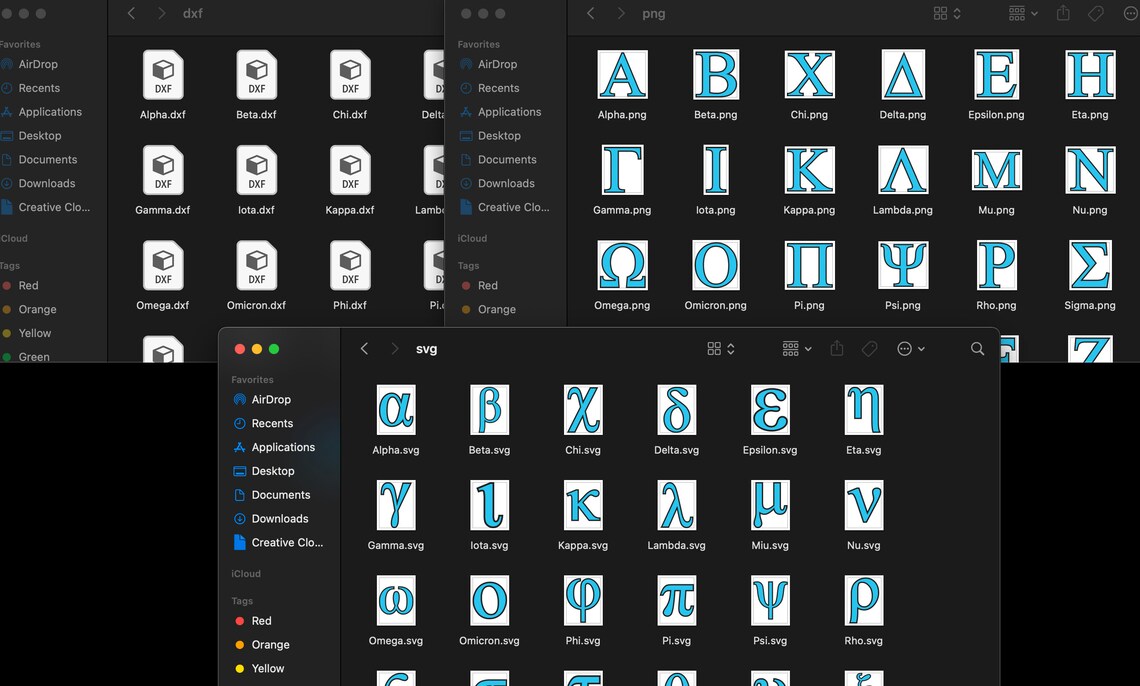Open Iota.png from the png window

coord(715,170)
